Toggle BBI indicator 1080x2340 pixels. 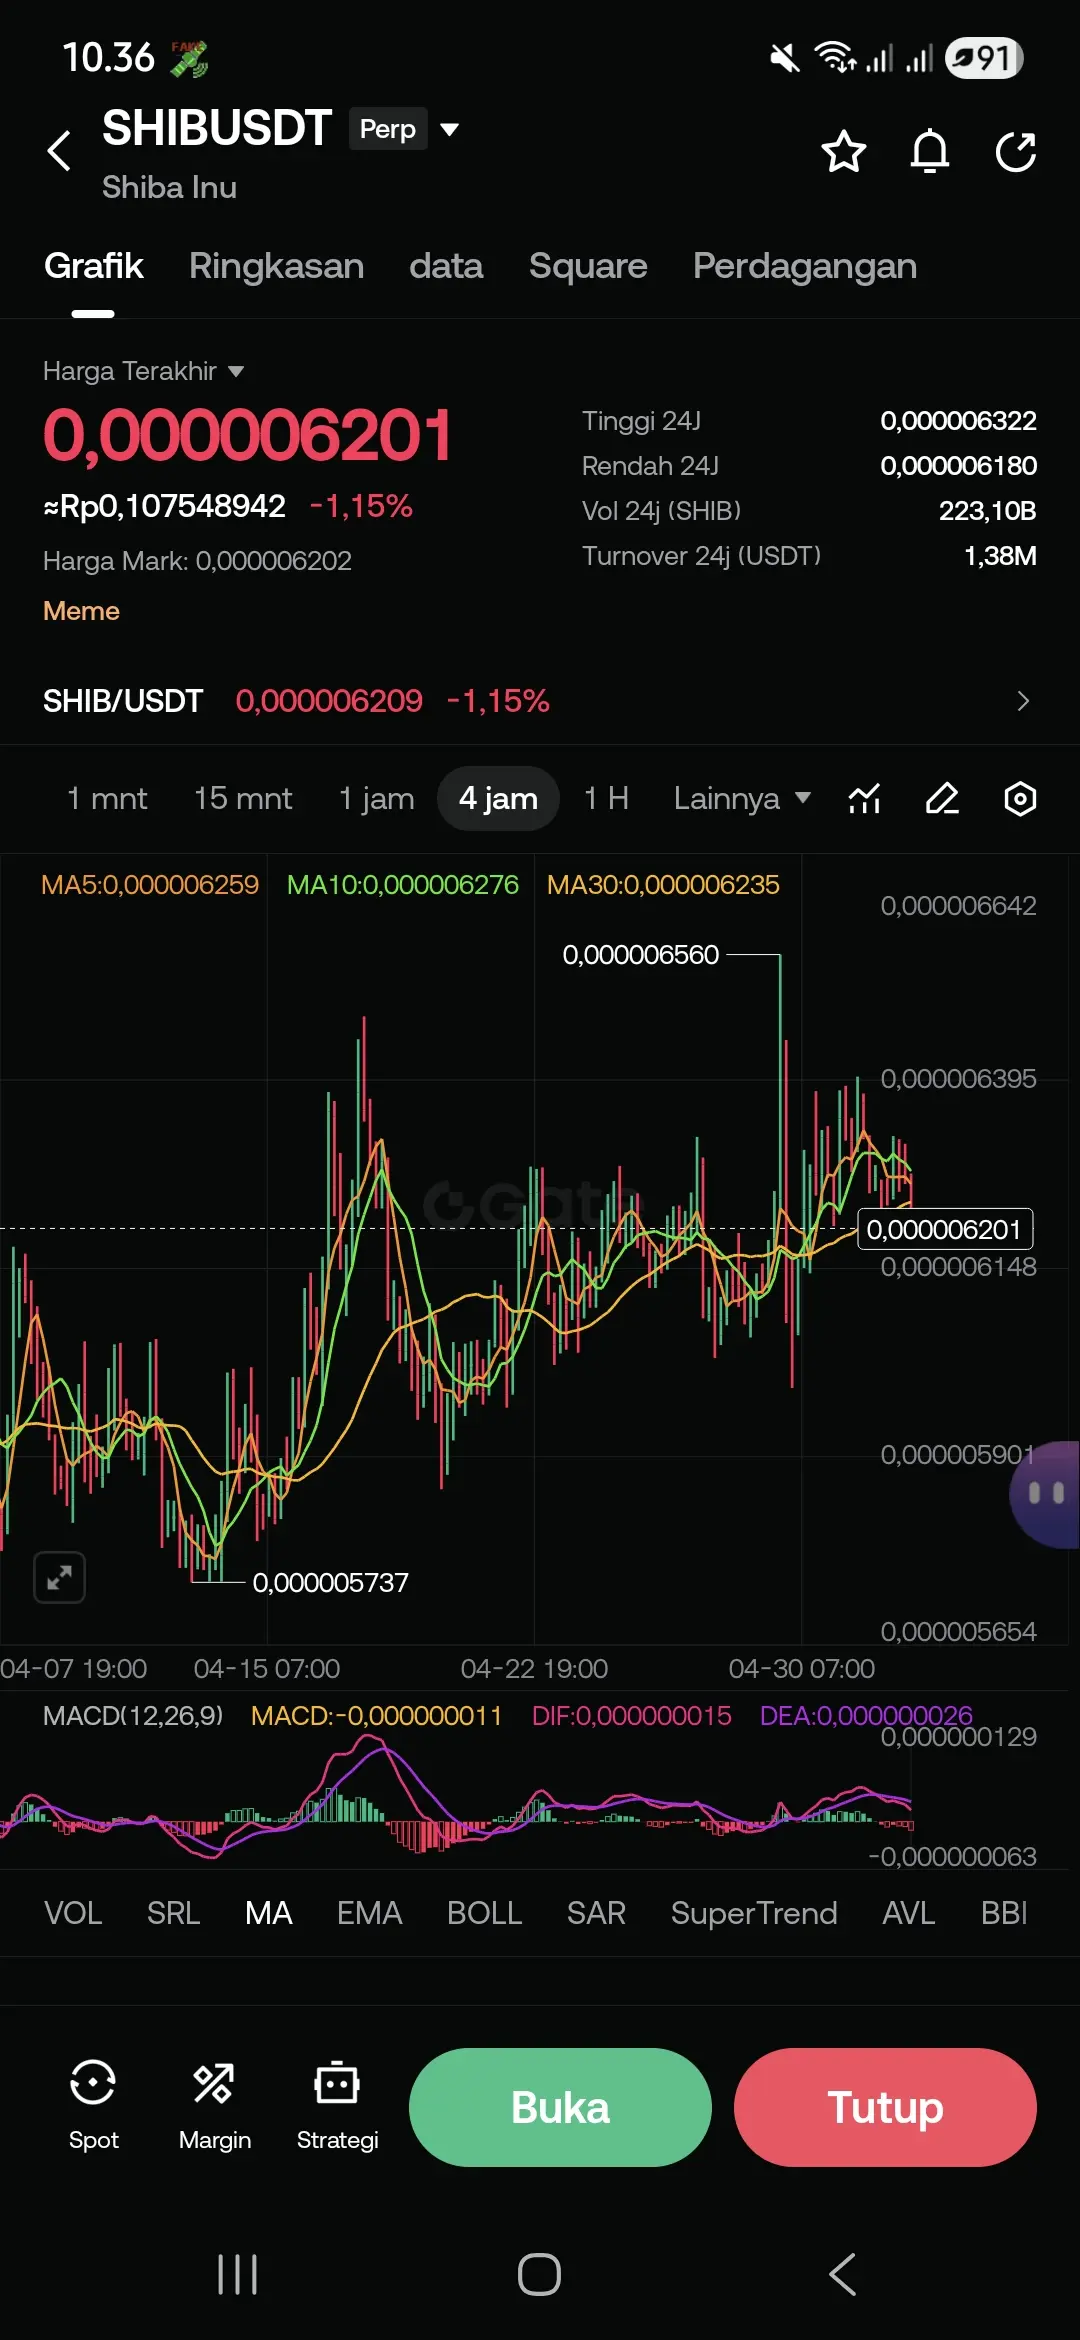coord(1004,1913)
